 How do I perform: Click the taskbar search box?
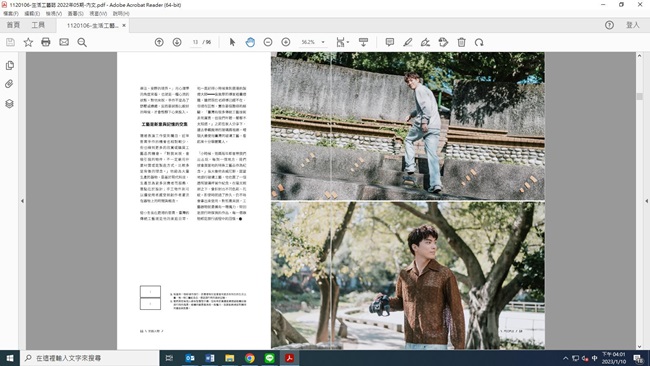[90, 358]
